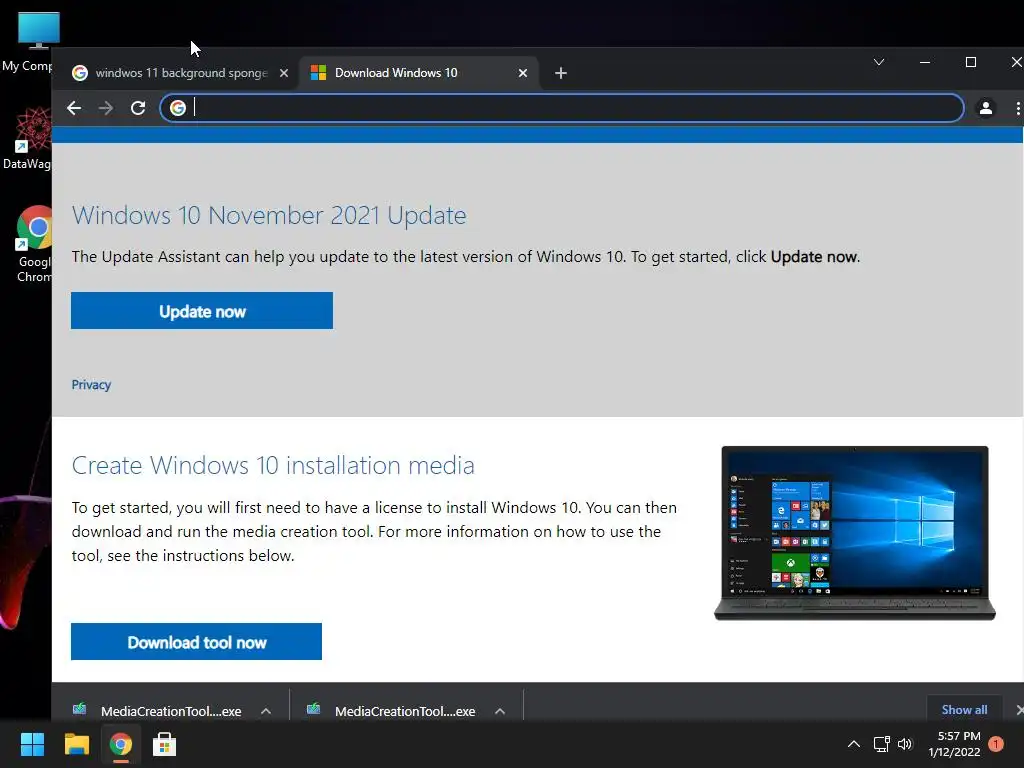Click the 'Windows 10 November 2021 Update' heading
Image resolution: width=1024 pixels, height=768 pixels.
pos(269,216)
